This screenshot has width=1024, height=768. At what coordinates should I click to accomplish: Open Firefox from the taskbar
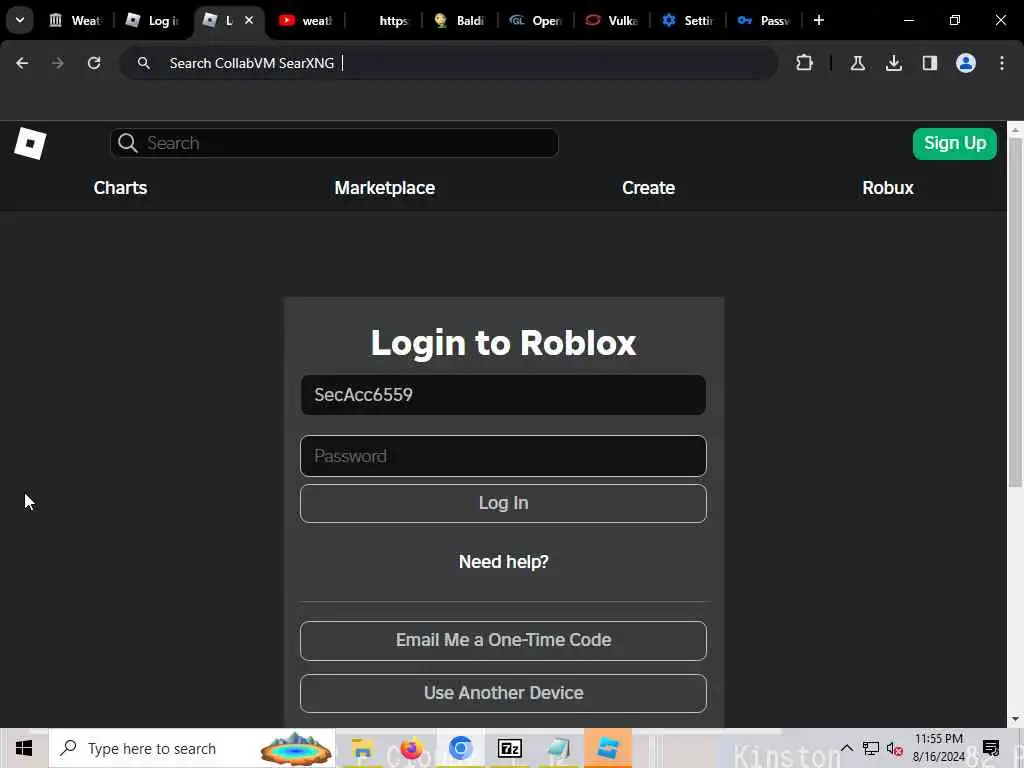tap(411, 748)
